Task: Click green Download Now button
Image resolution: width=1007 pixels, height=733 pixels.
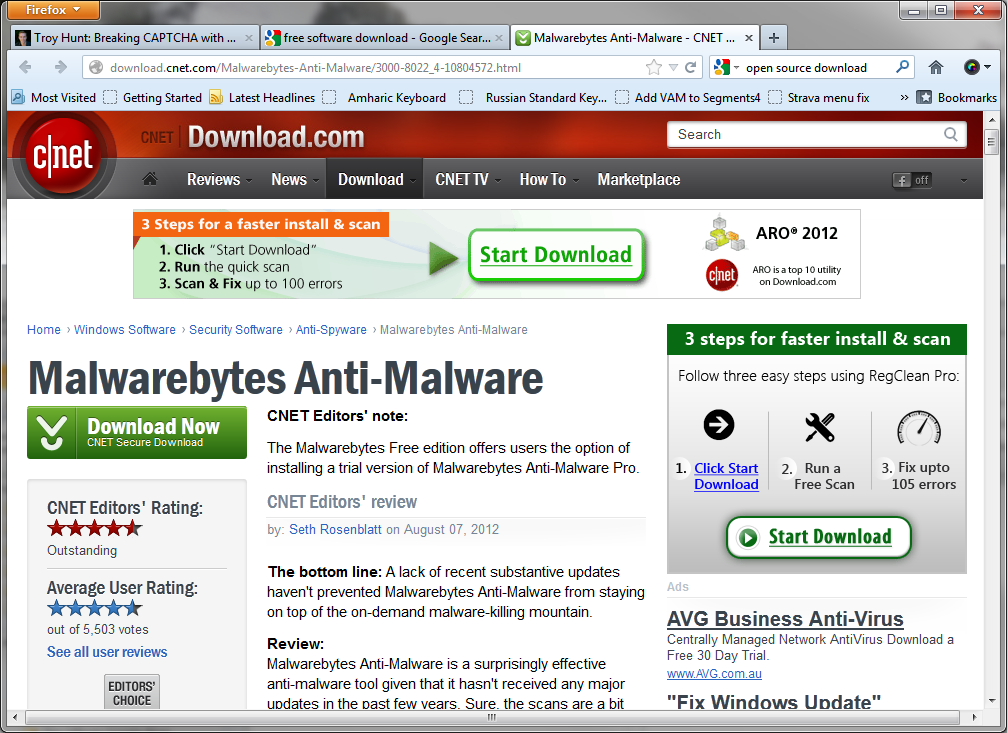Action: pos(137,432)
